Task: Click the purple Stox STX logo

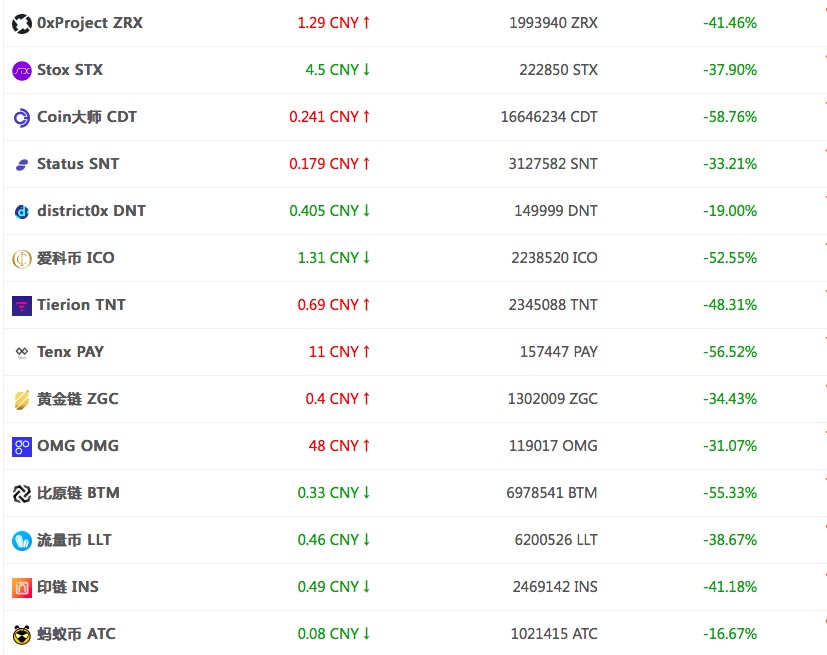Action: 22,70
